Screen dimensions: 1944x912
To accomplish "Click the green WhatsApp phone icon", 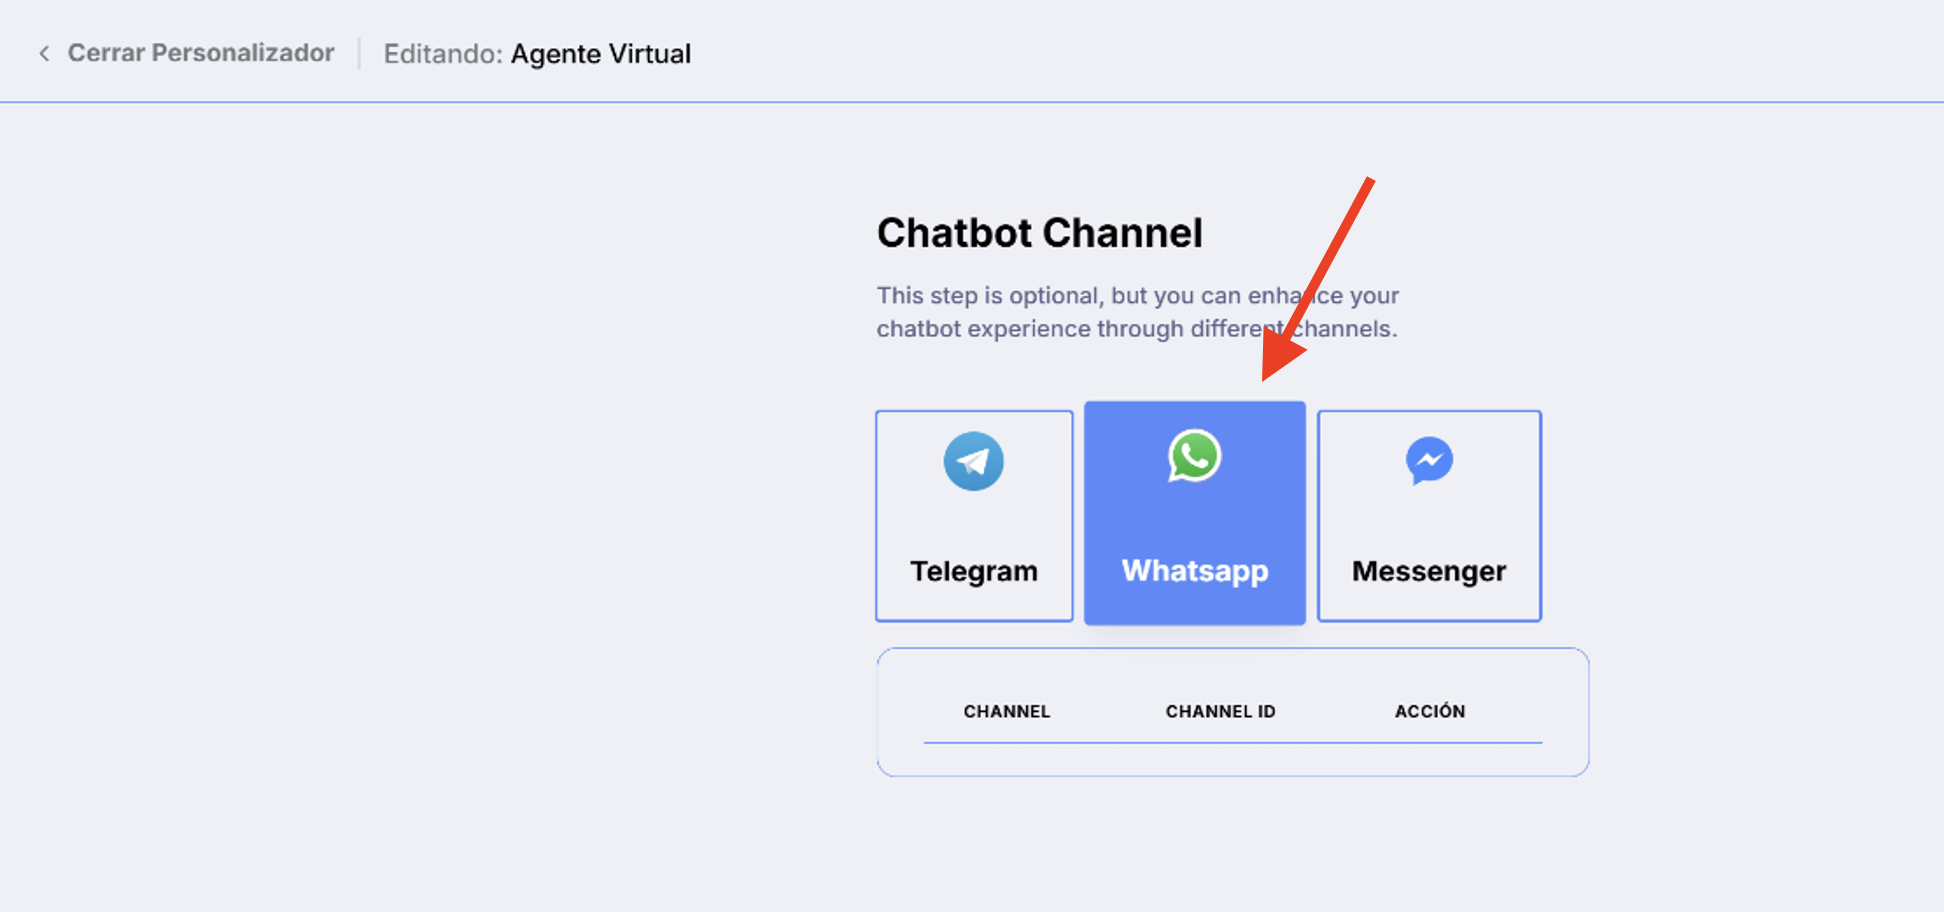I will click(x=1194, y=456).
